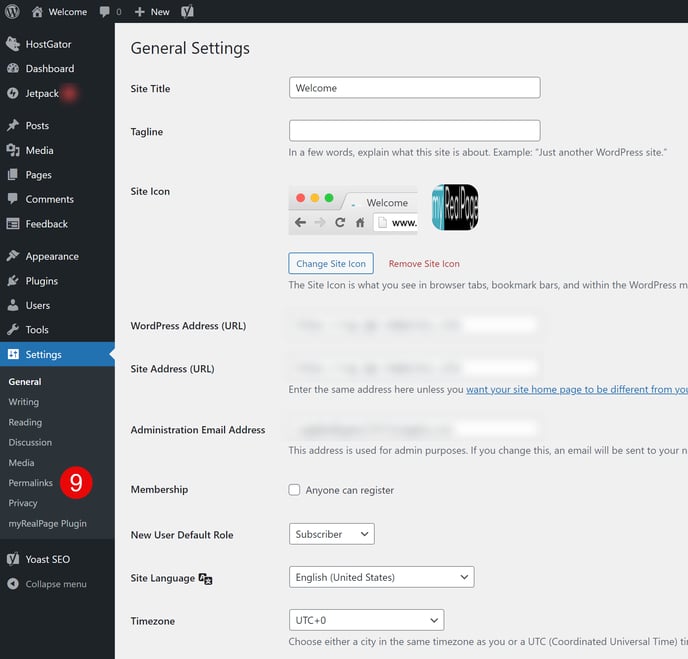The height and width of the screenshot is (659, 688).
Task: Click the General Settings page heading
Action: [x=190, y=48]
